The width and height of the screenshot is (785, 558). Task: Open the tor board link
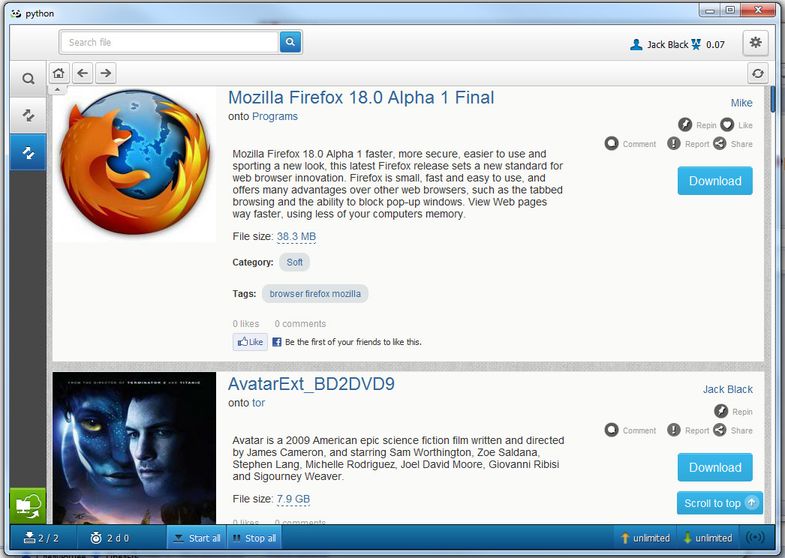258,403
